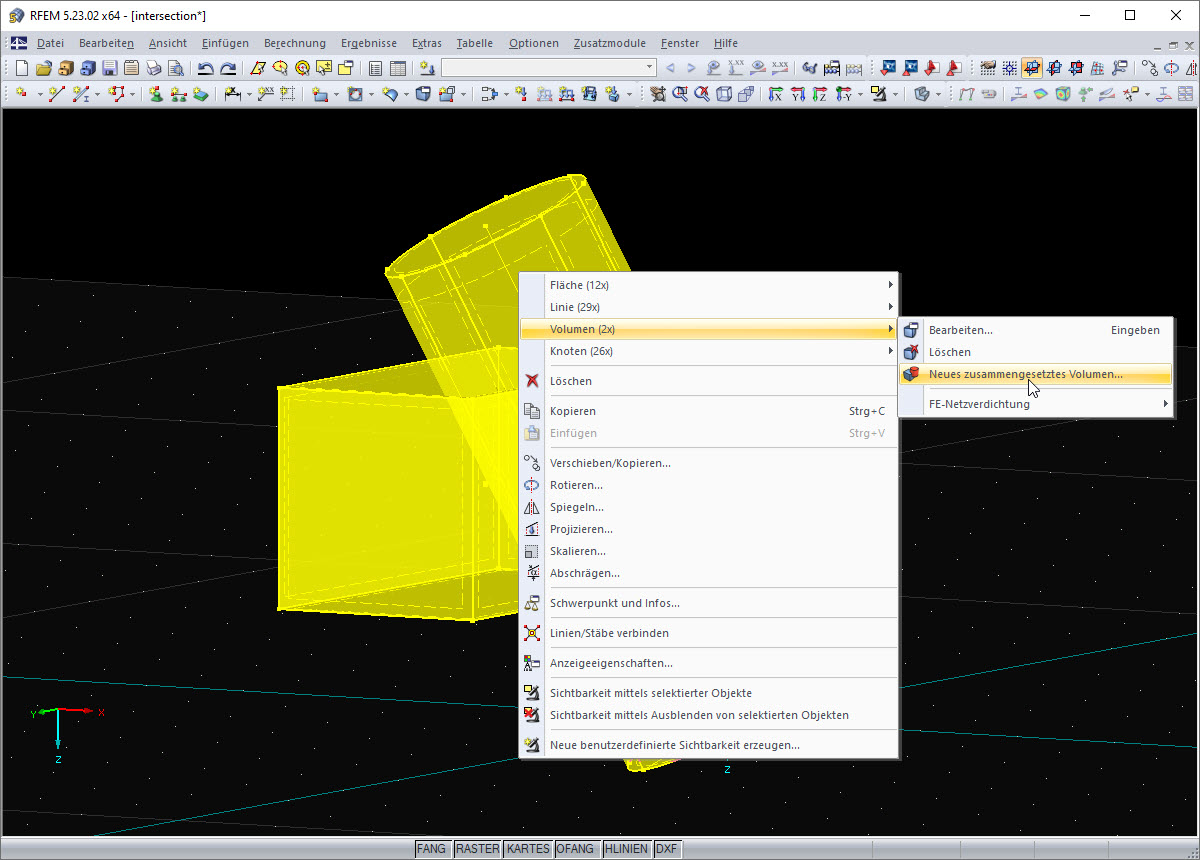Open a file using the folder icon
Screen dimensions: 1200x860
pos(43,68)
